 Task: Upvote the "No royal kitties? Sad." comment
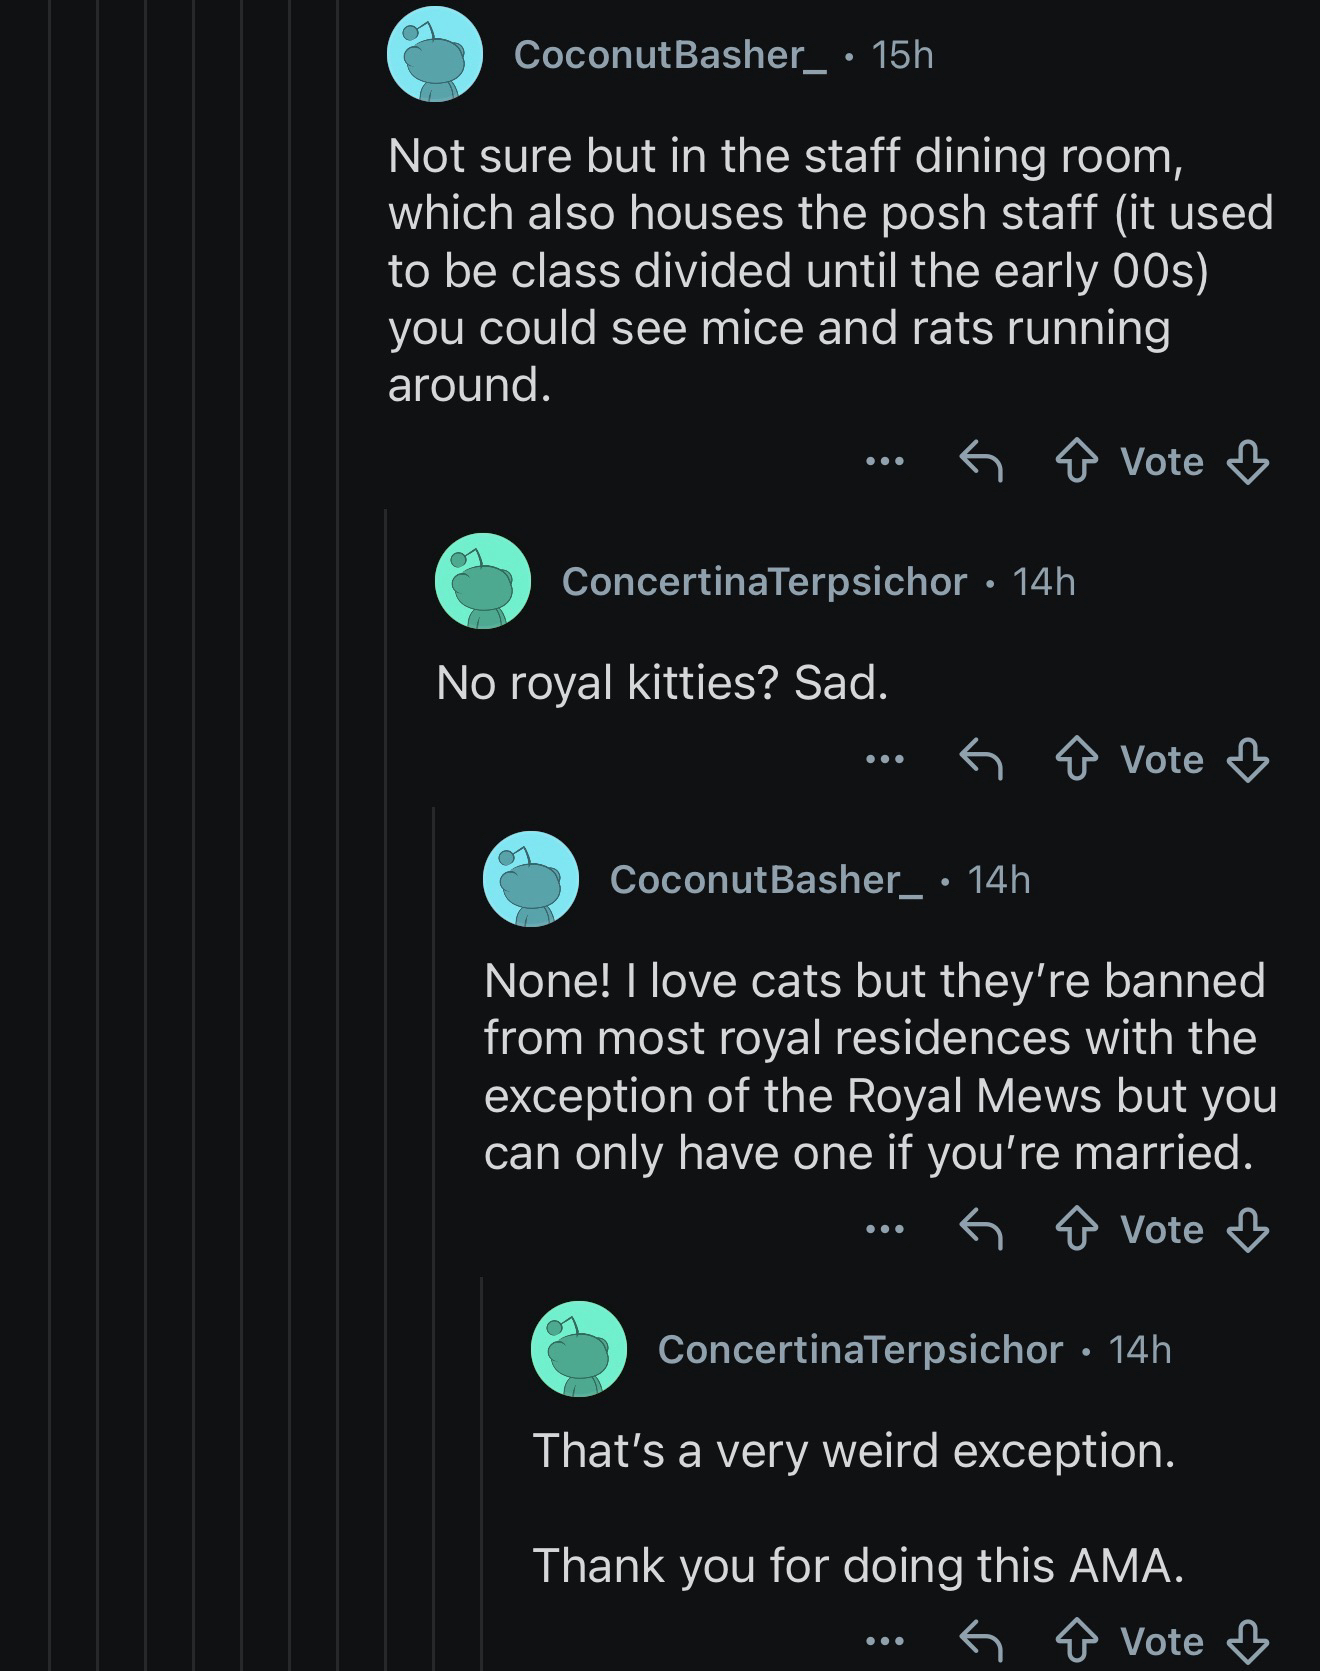pyautogui.click(x=1076, y=760)
